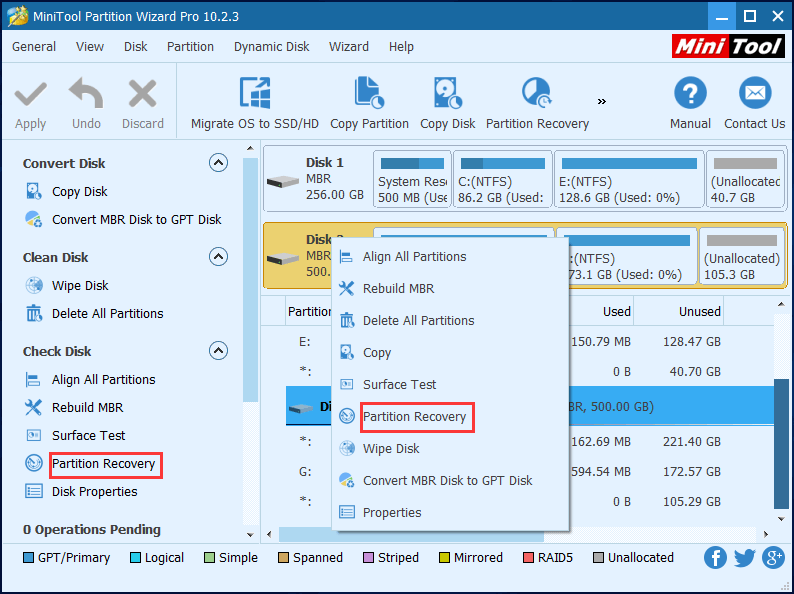Image resolution: width=794 pixels, height=594 pixels.
Task: Click the partition list vertical scrollbar thumb
Action: (x=781, y=443)
